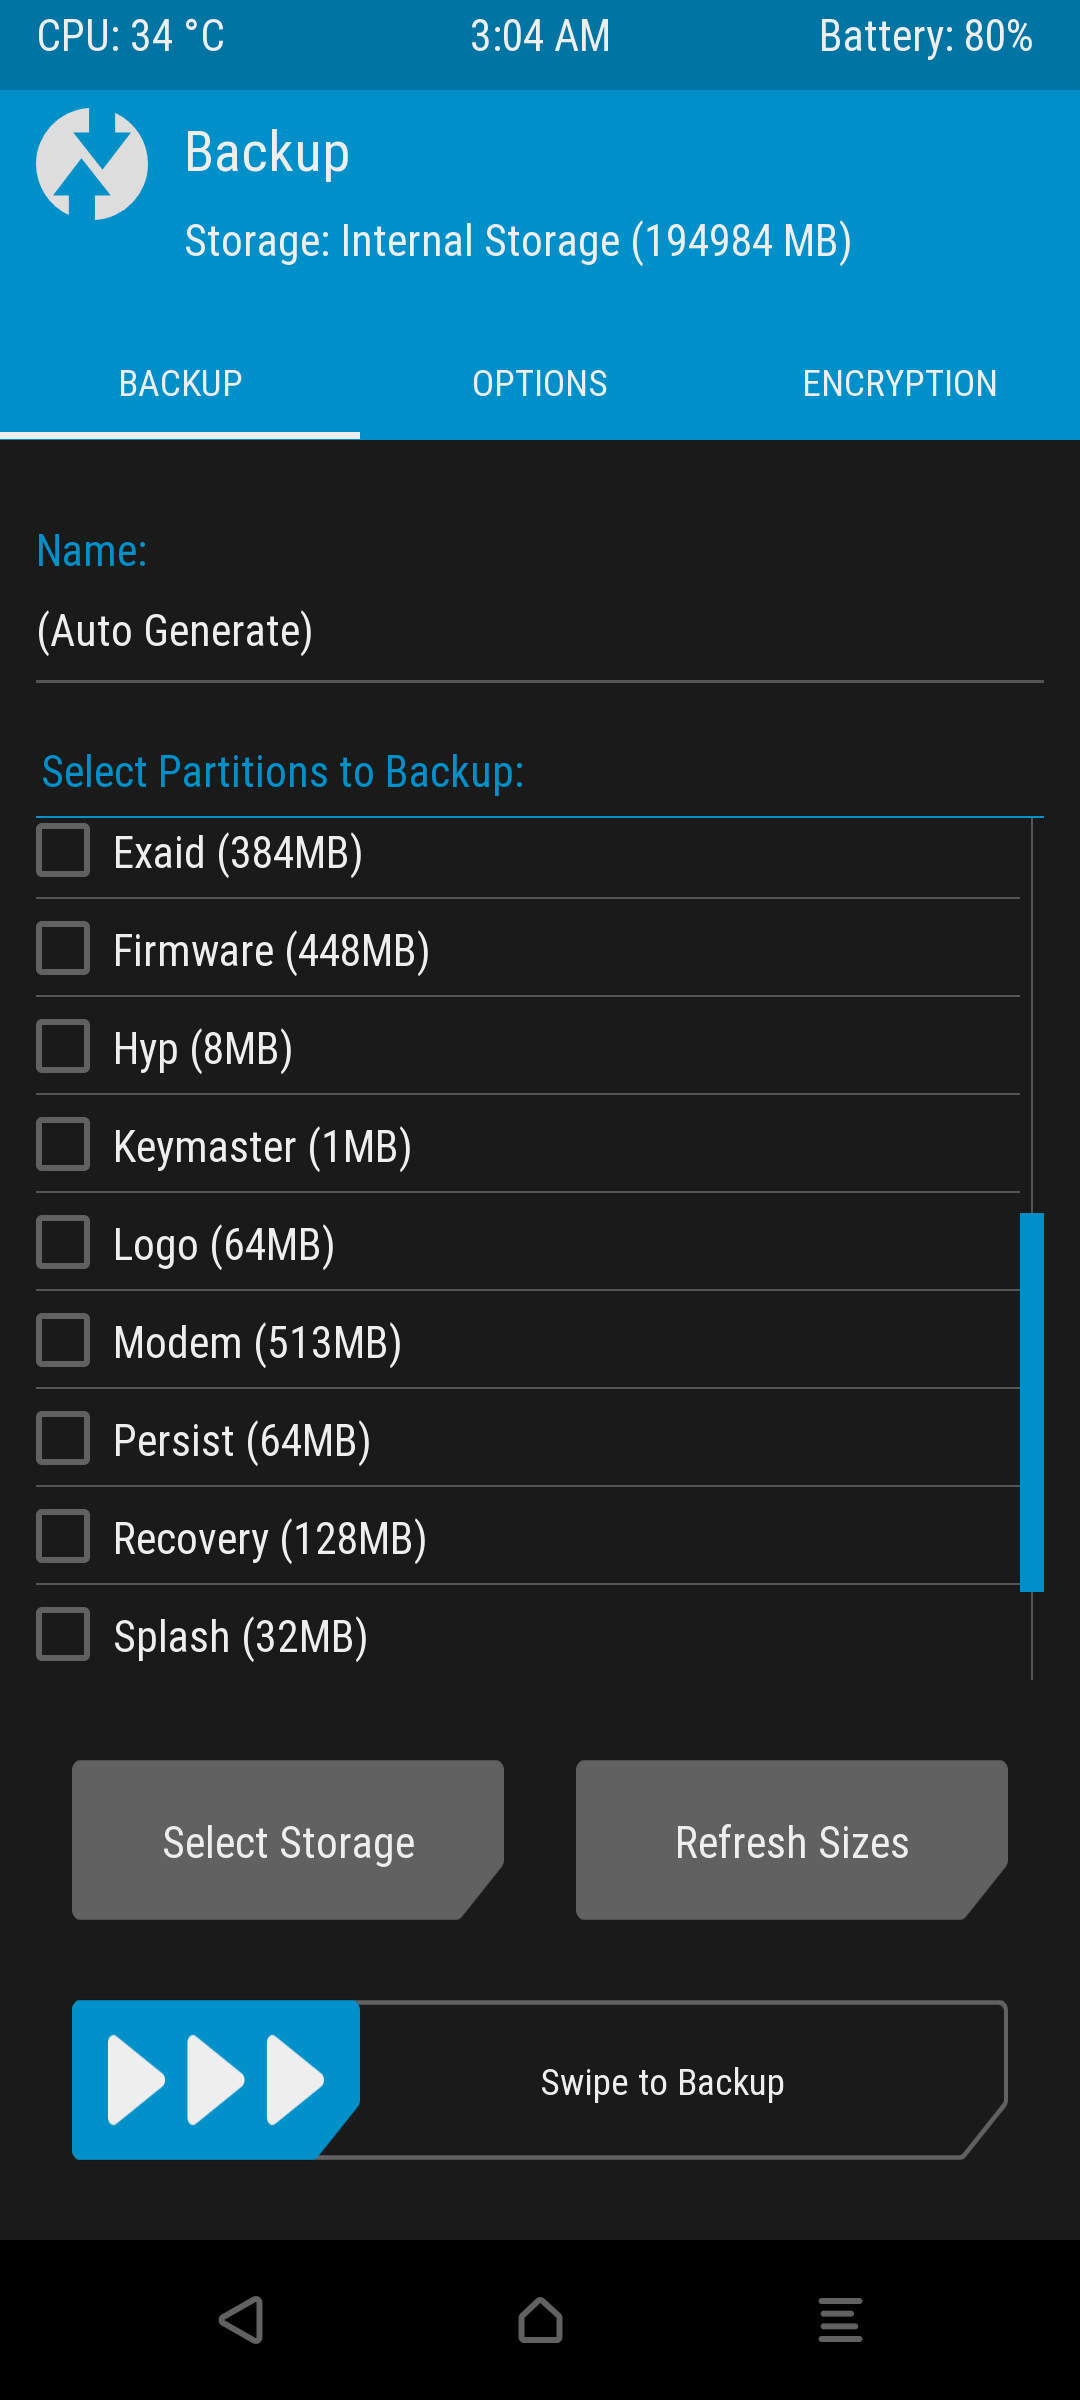Mark the Modem (513MB) checkbox

click(x=63, y=1341)
